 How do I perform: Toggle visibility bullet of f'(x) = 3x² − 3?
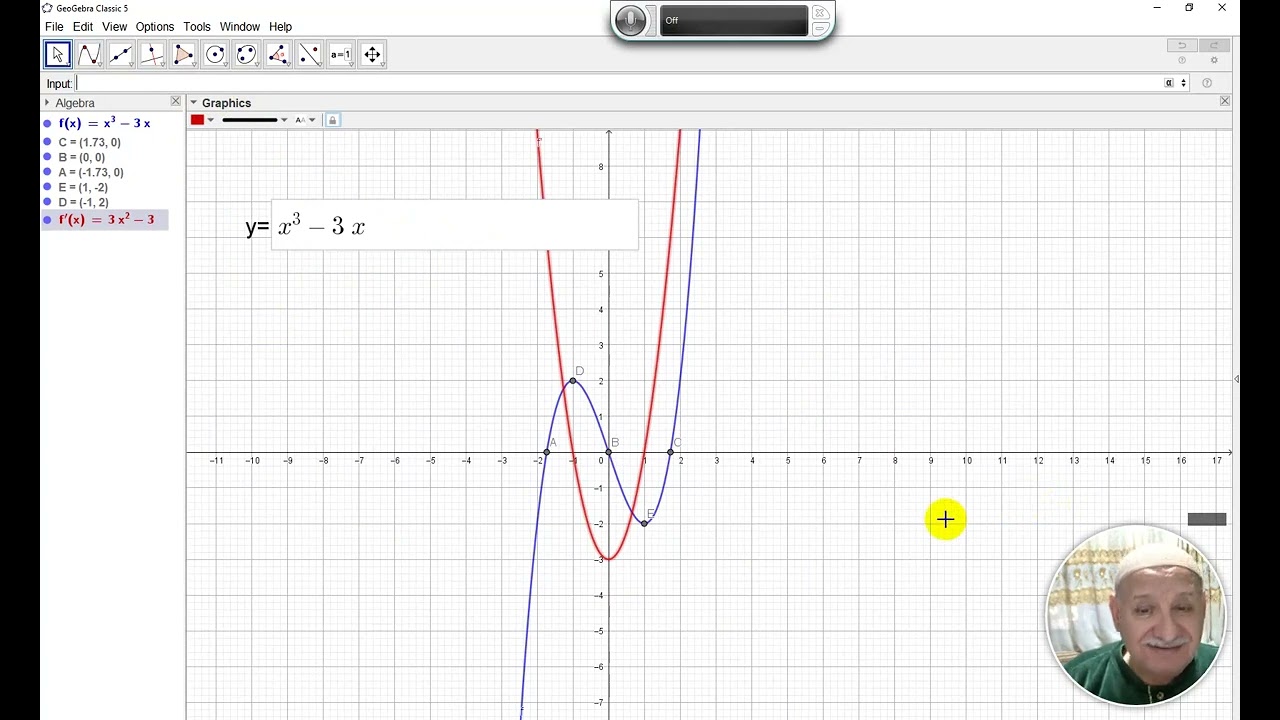[47, 219]
